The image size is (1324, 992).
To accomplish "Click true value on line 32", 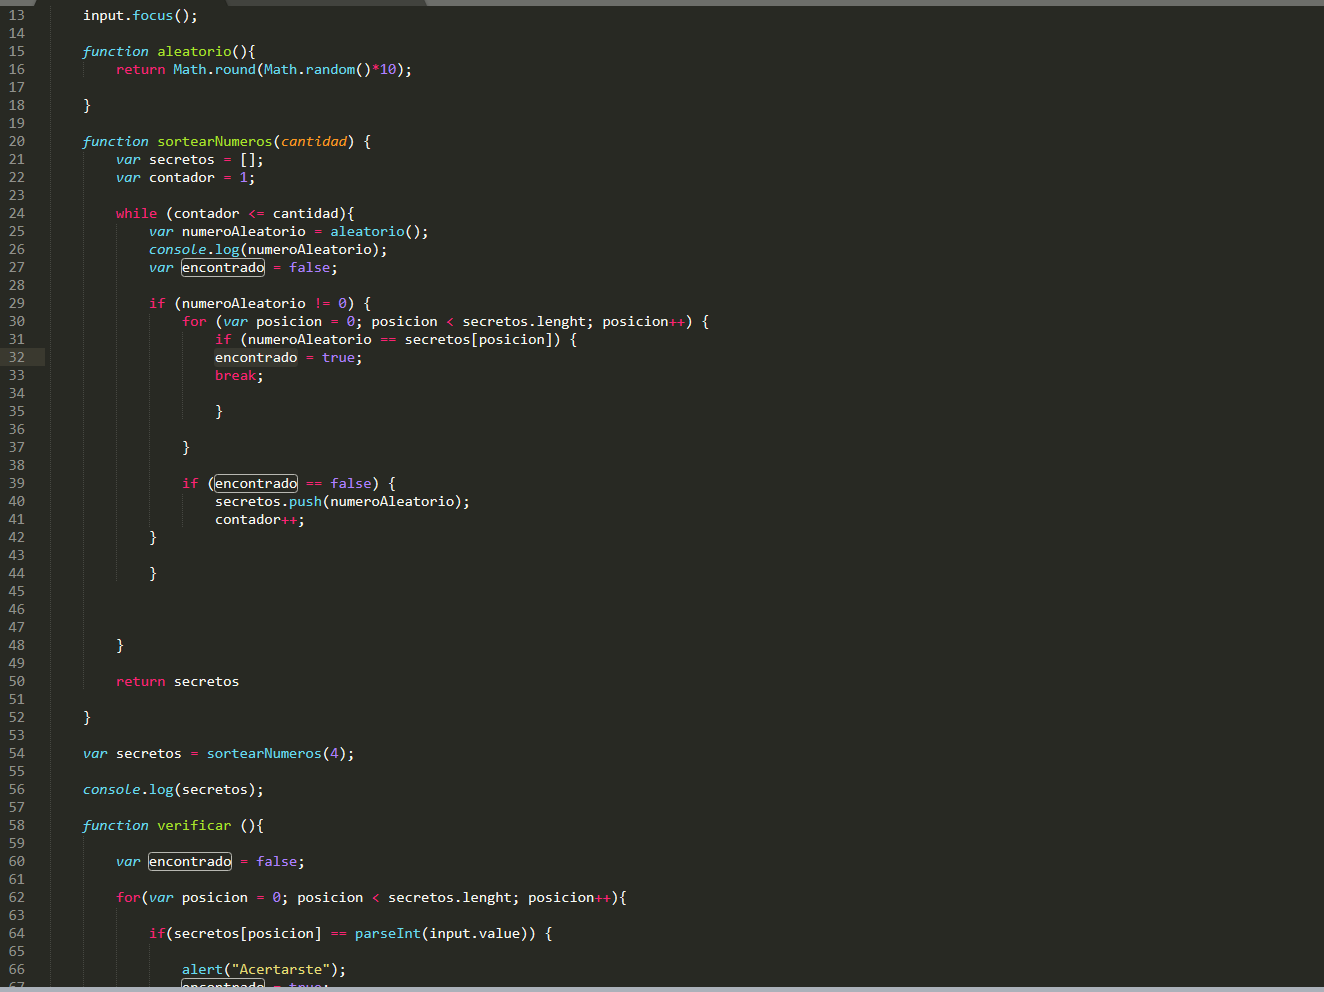I will pos(338,357).
